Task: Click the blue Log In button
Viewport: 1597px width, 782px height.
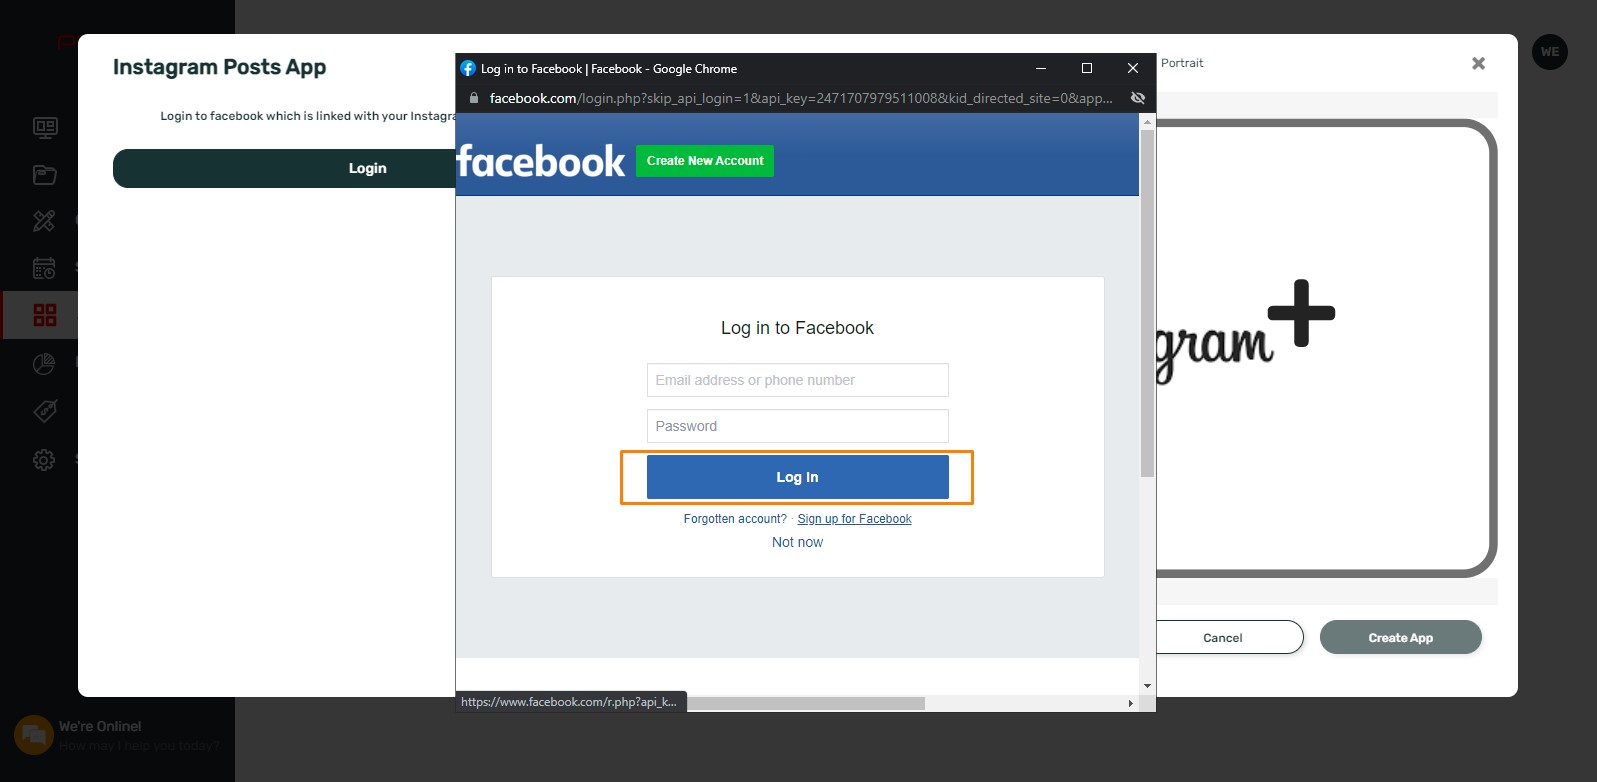Action: tap(797, 477)
